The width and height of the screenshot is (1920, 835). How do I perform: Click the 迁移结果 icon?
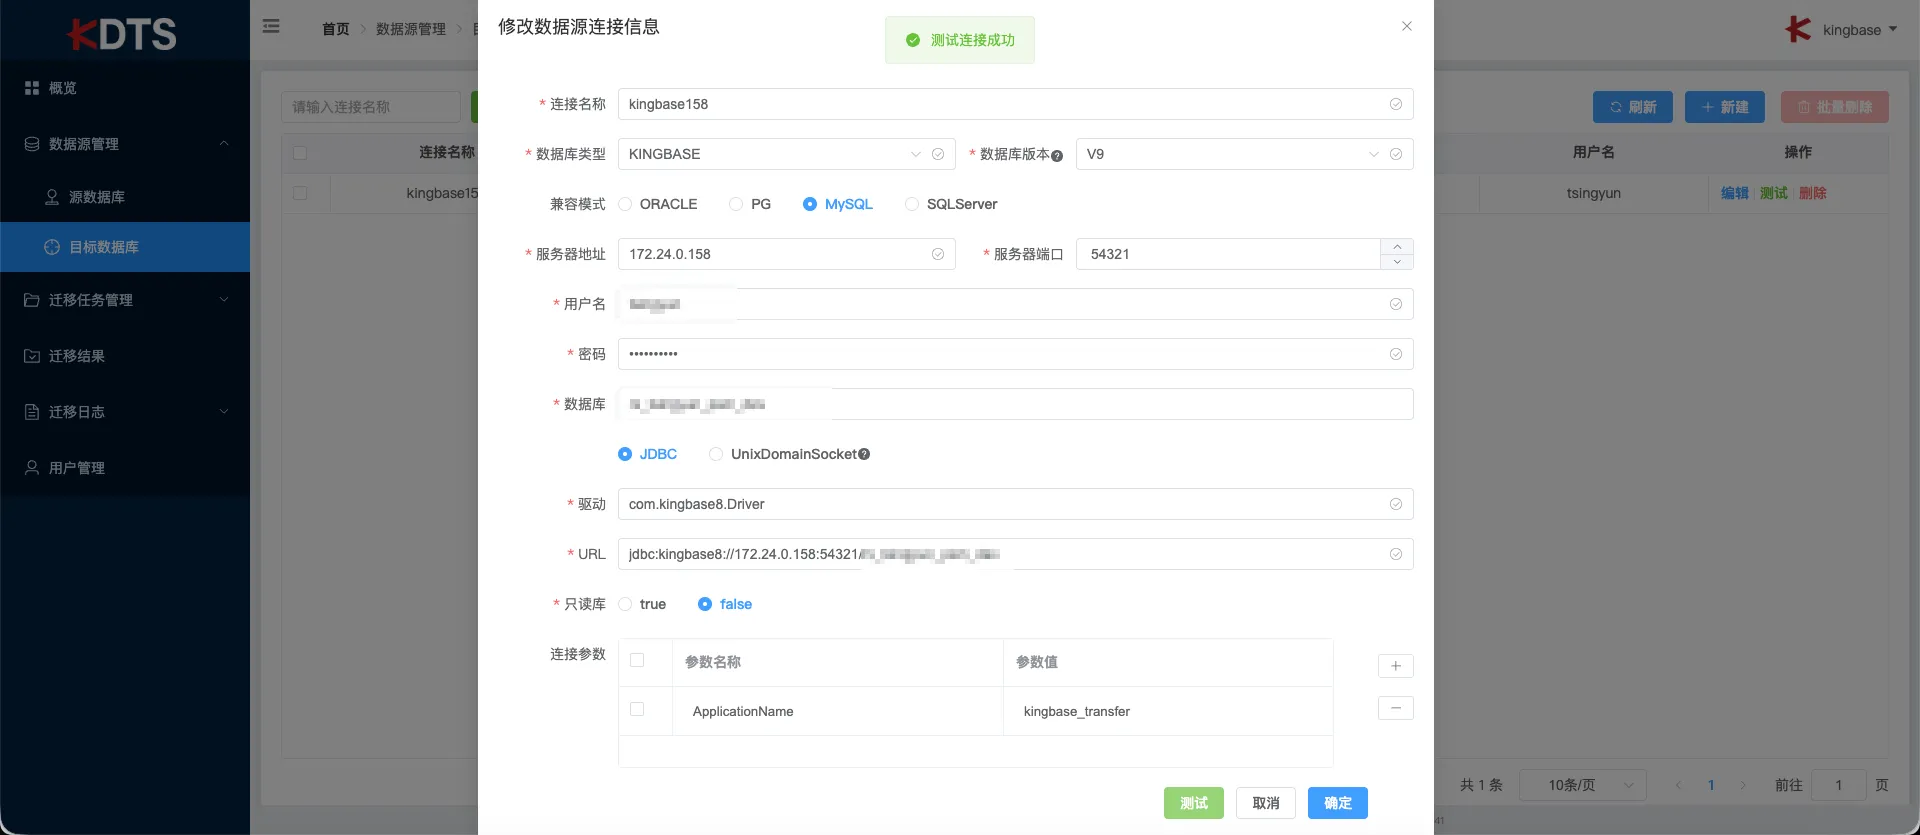pos(32,356)
